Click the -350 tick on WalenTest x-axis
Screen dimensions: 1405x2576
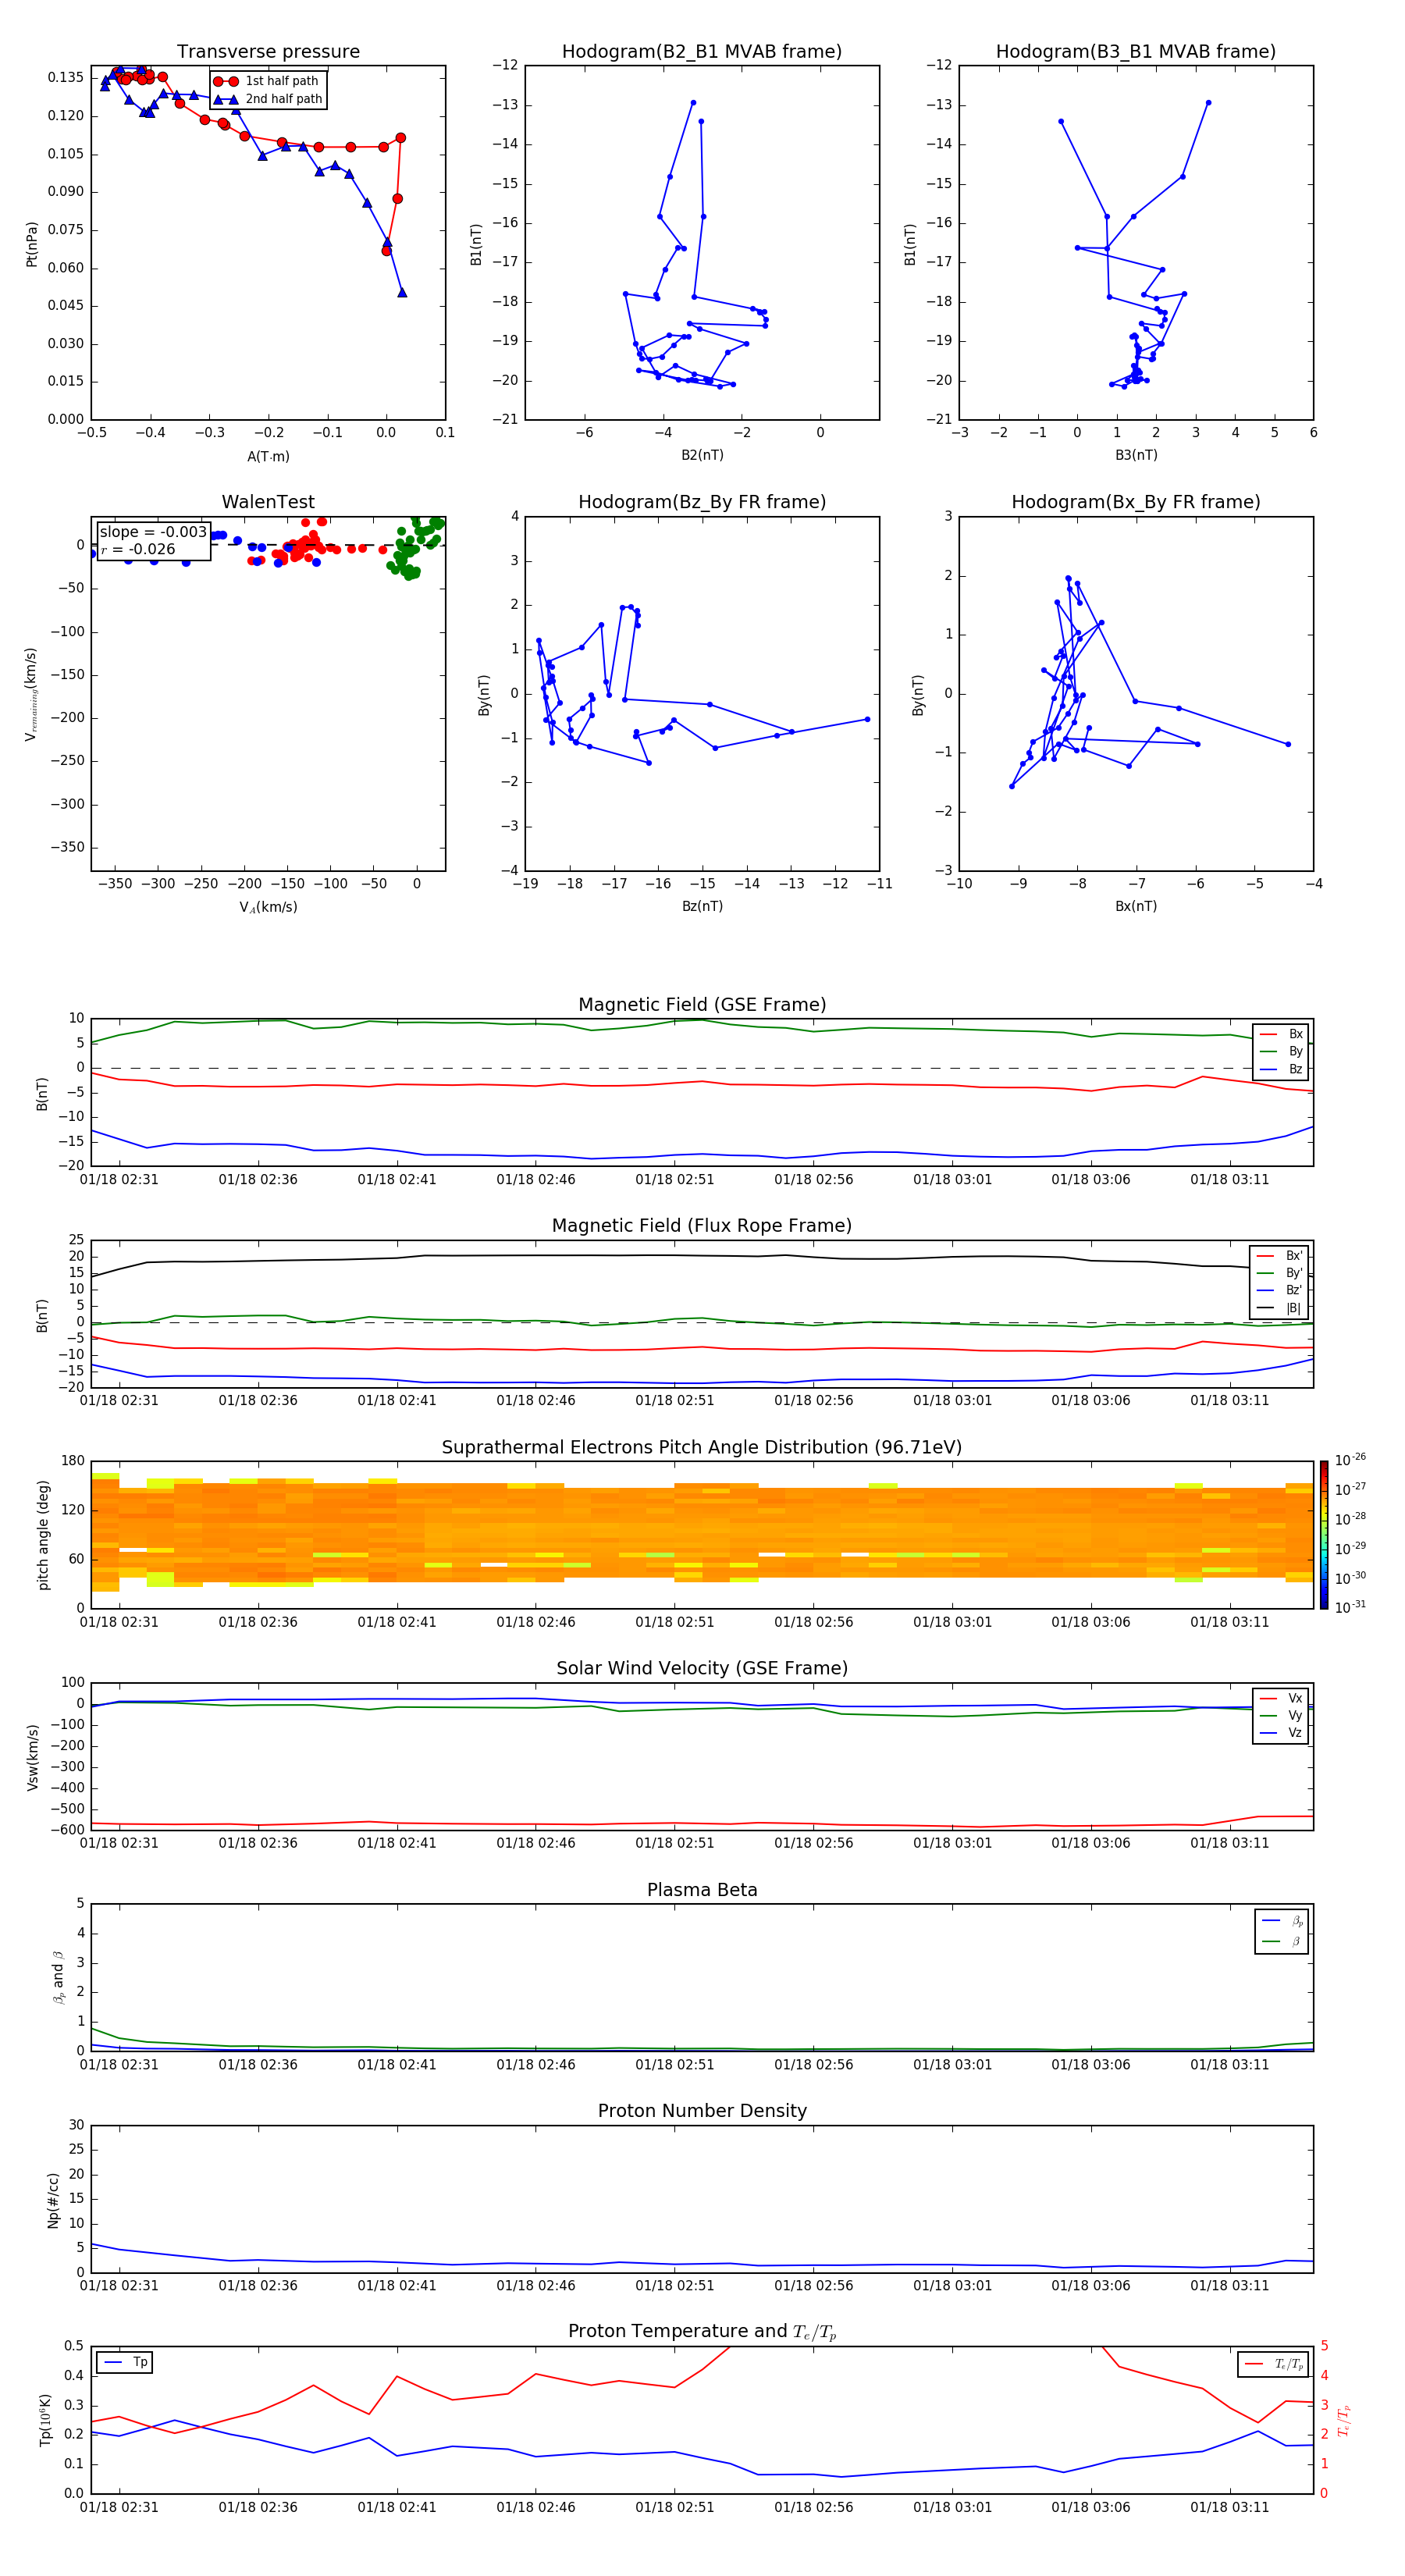[115, 884]
